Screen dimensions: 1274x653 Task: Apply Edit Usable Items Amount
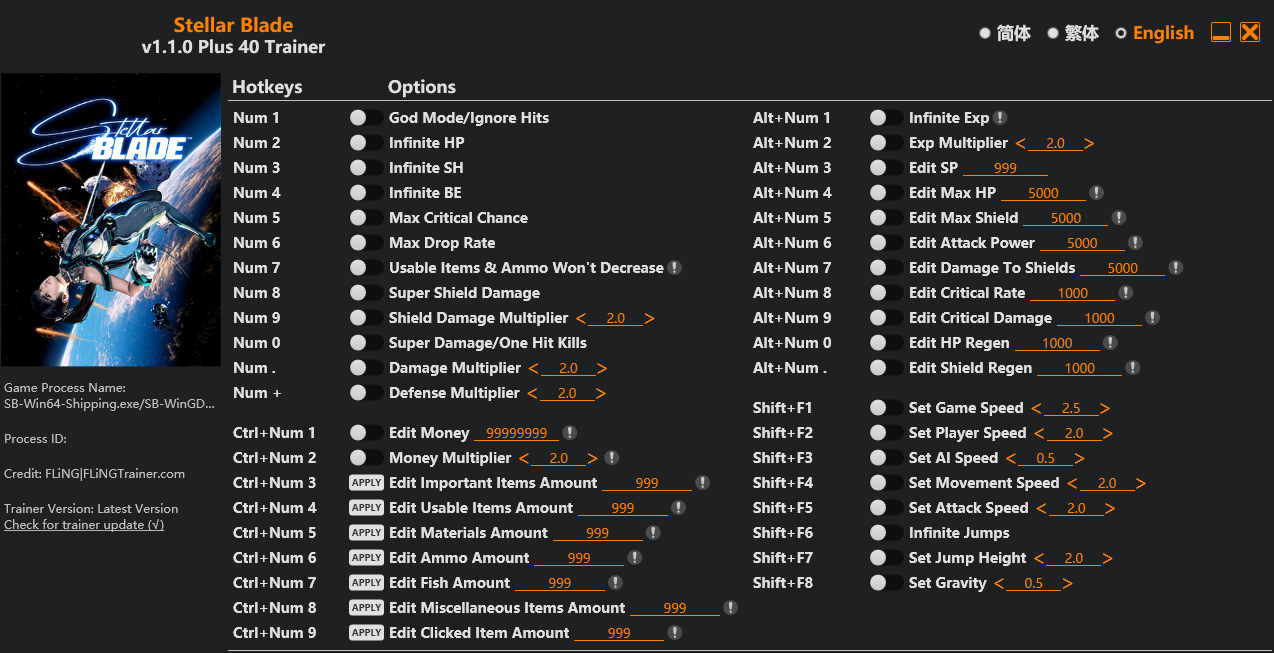[x=366, y=508]
